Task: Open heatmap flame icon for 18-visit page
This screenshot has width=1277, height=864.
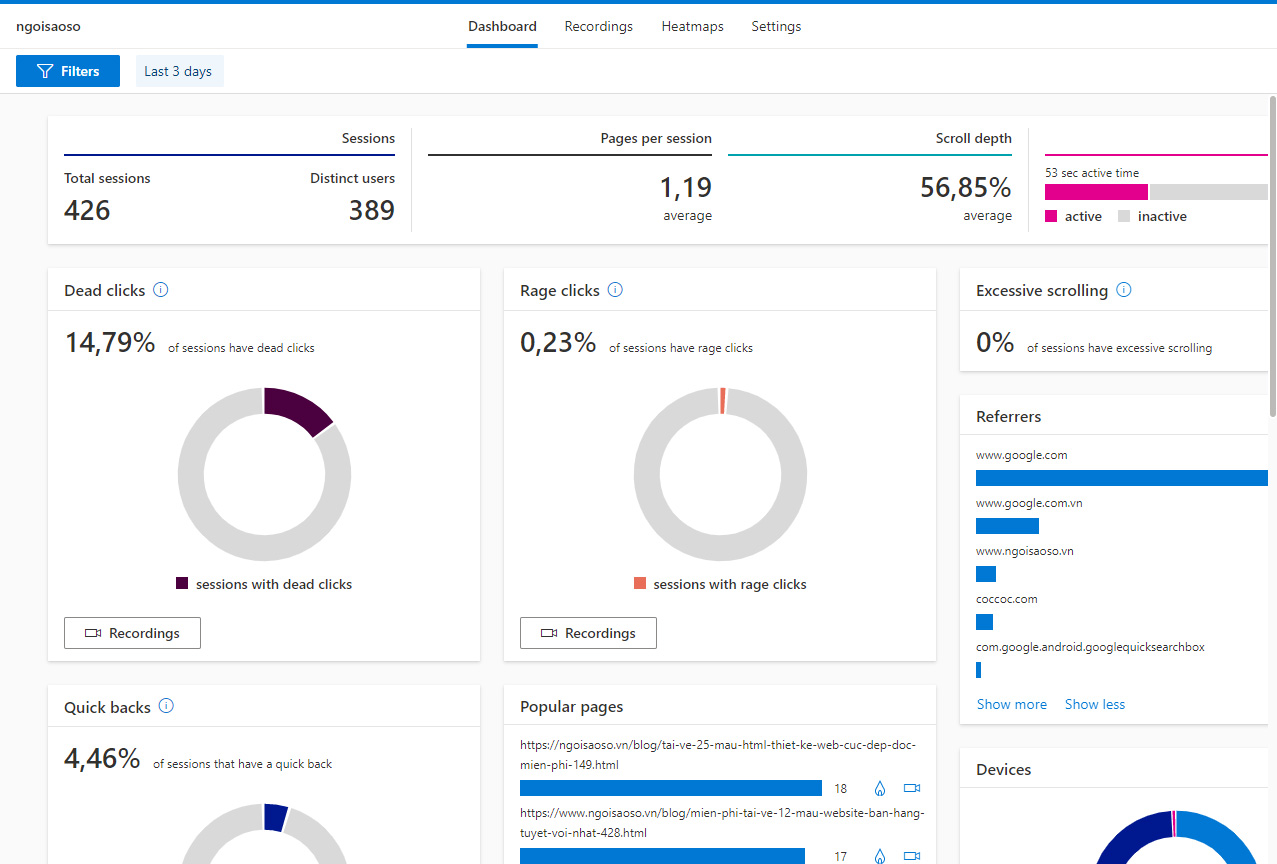Action: [x=880, y=788]
